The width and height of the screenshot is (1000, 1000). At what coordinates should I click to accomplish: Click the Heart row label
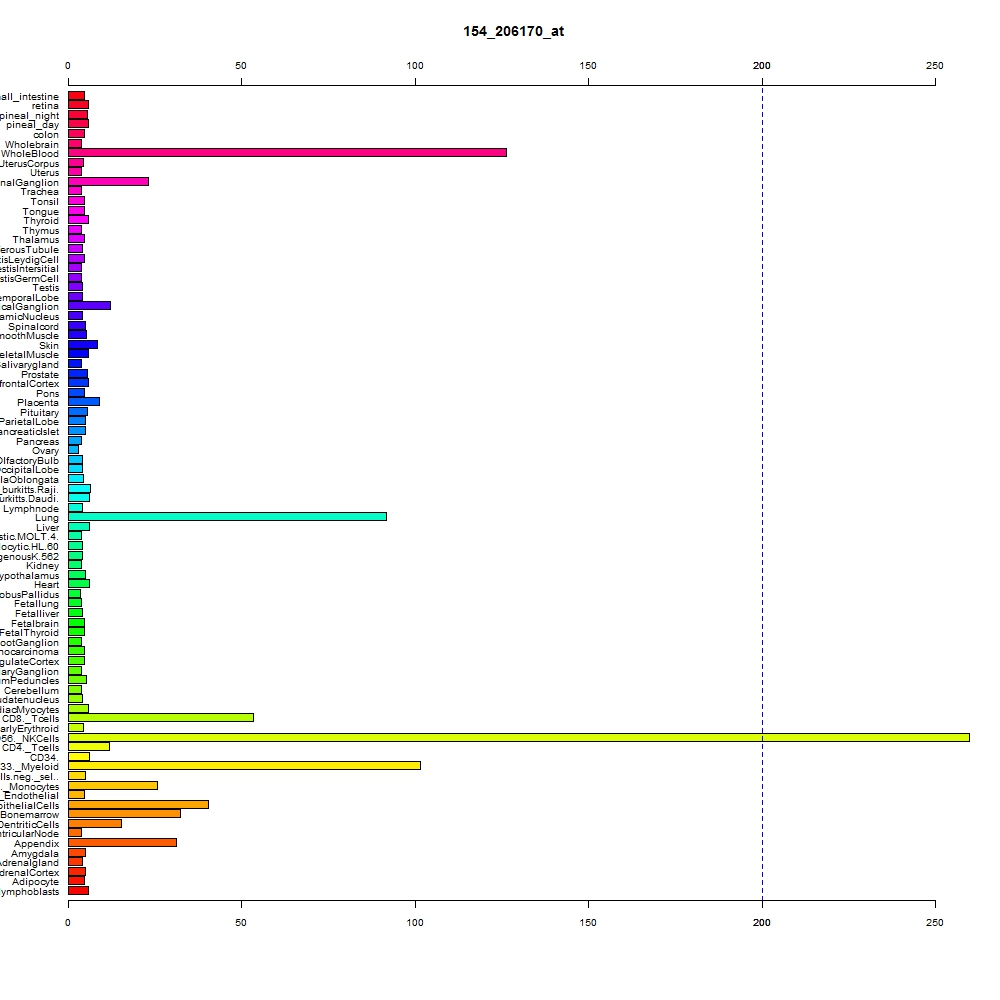point(47,585)
